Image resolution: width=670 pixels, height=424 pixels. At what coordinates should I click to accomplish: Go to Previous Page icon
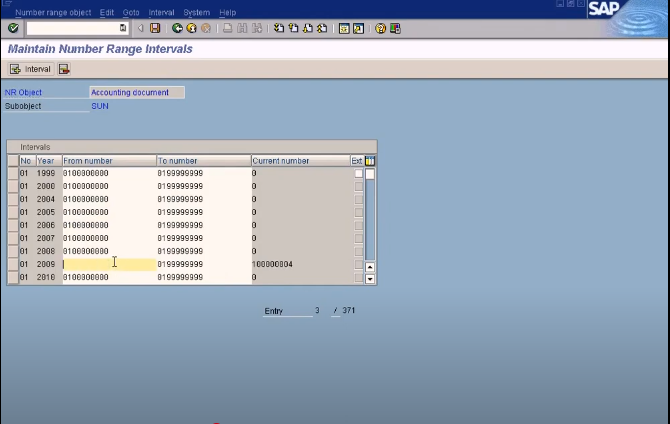coord(293,28)
